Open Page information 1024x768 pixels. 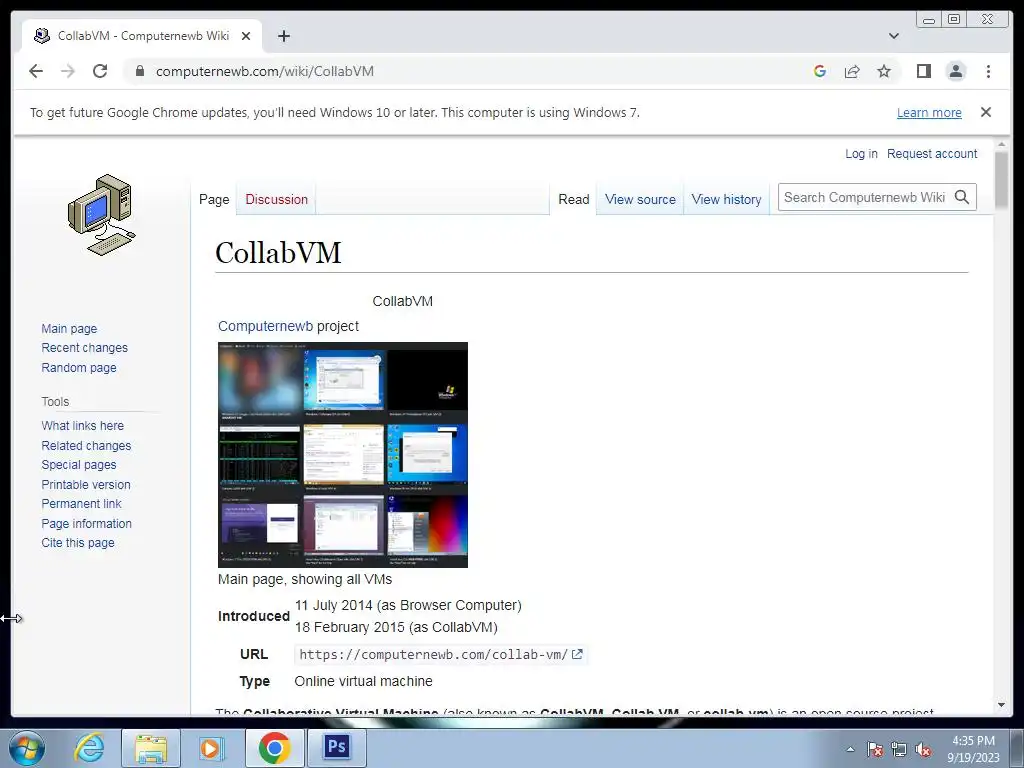pyautogui.click(x=86, y=523)
